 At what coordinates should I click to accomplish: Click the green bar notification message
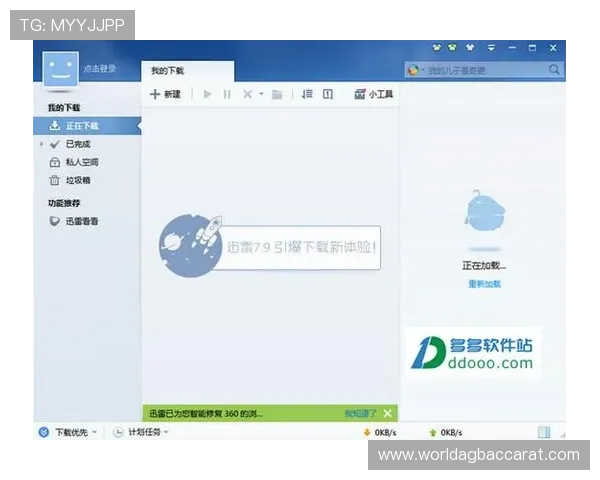click(206, 413)
